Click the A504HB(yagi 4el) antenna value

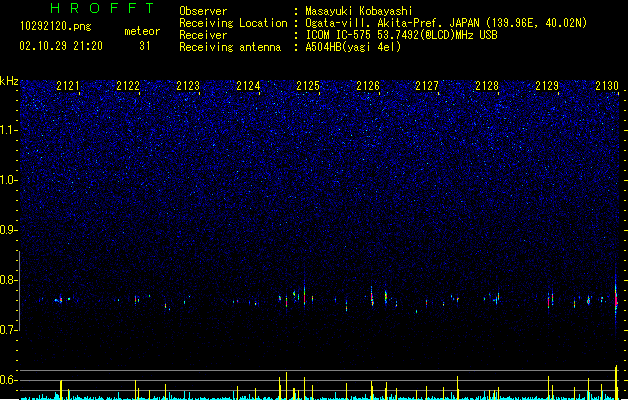353,47
